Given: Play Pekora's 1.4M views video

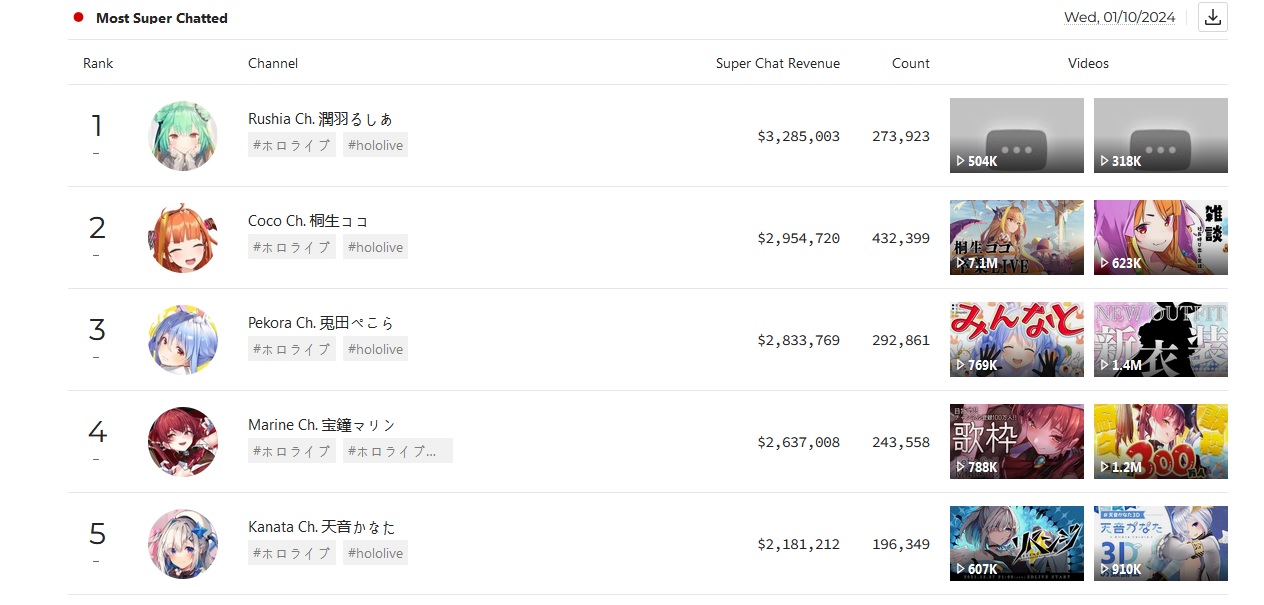Looking at the screenshot, I should 1160,339.
